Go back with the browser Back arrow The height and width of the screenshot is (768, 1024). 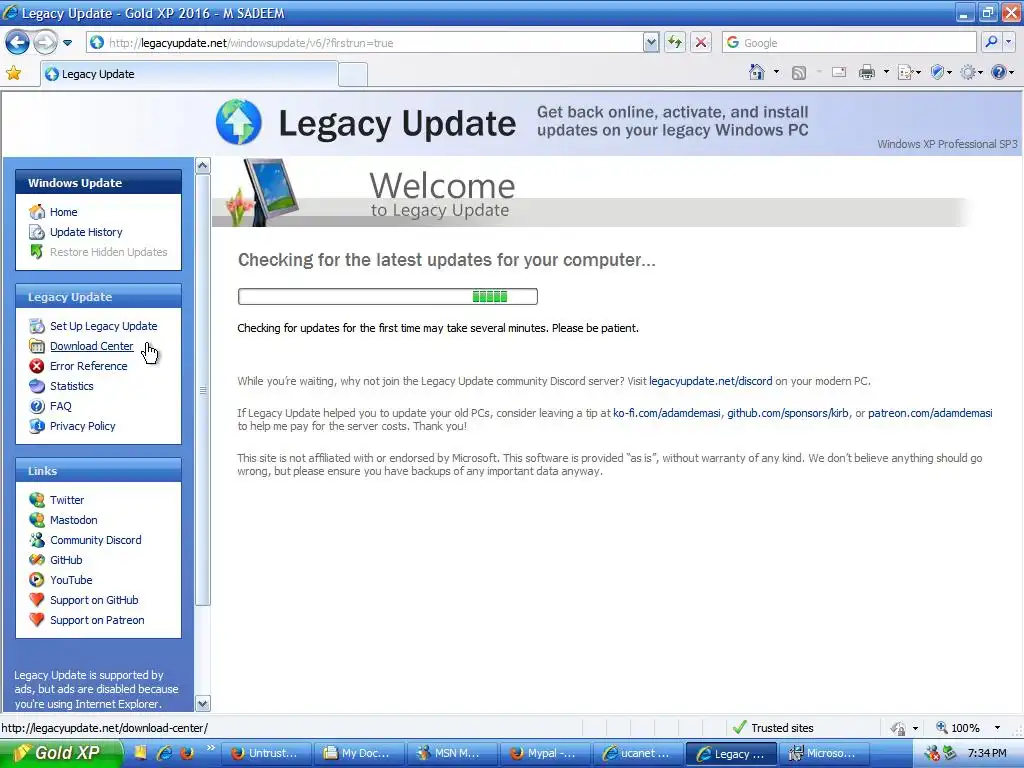17,43
